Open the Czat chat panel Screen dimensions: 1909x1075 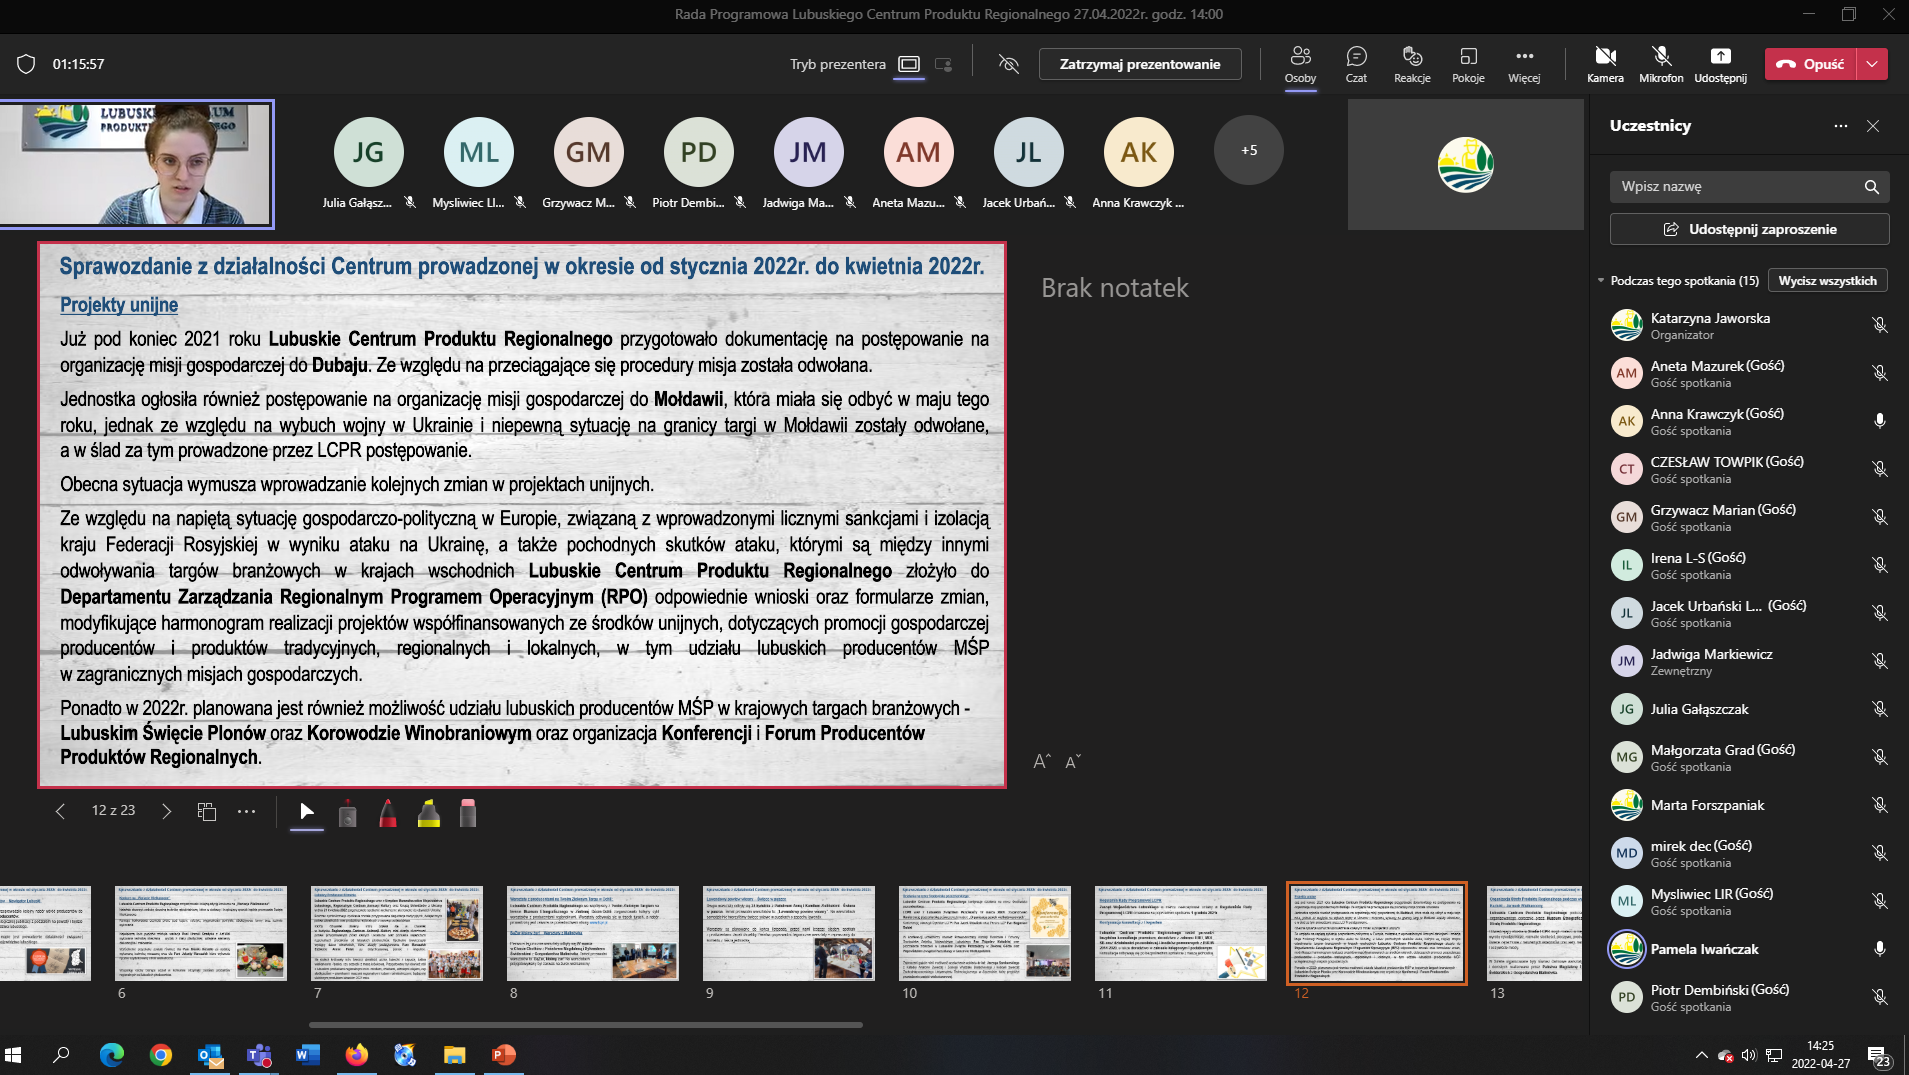point(1356,64)
